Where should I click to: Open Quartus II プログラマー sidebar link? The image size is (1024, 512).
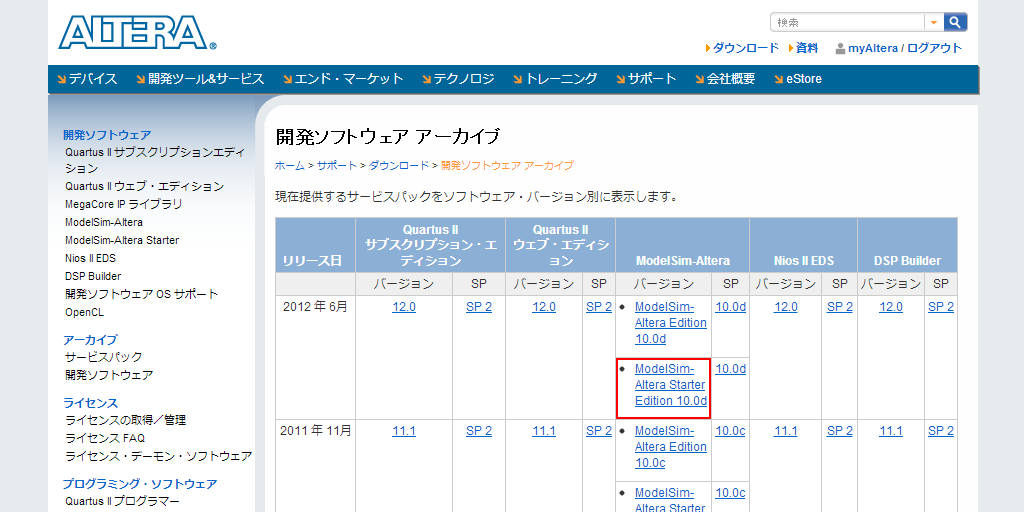(122, 502)
